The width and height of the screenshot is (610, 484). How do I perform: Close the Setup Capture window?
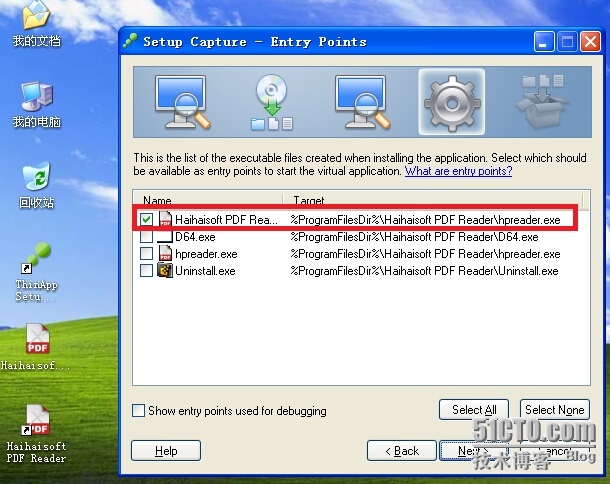[x=591, y=42]
